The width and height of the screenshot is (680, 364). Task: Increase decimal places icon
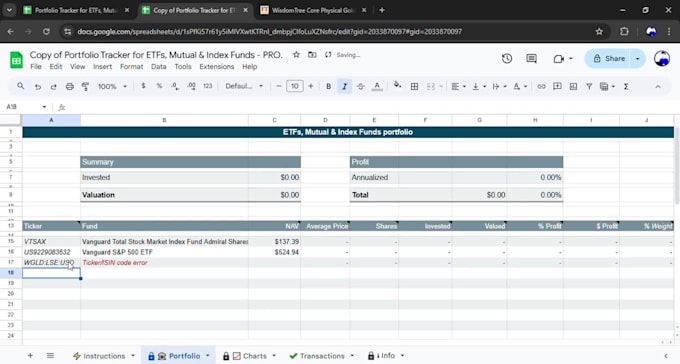click(x=191, y=86)
